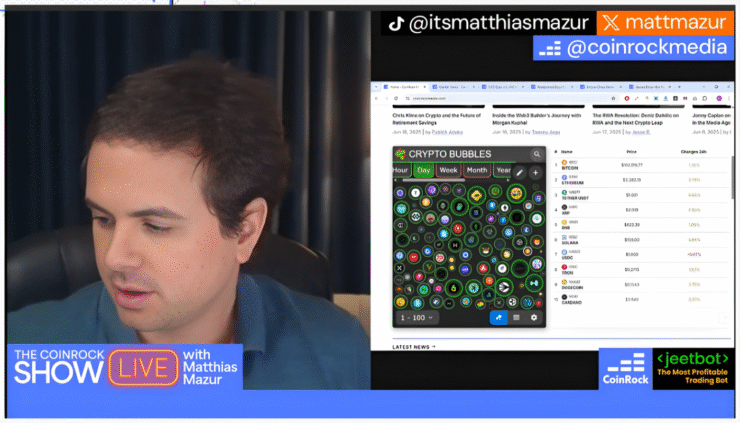Select the TRON row name
Viewport: 740px width, 423px height.
[x=567, y=272]
